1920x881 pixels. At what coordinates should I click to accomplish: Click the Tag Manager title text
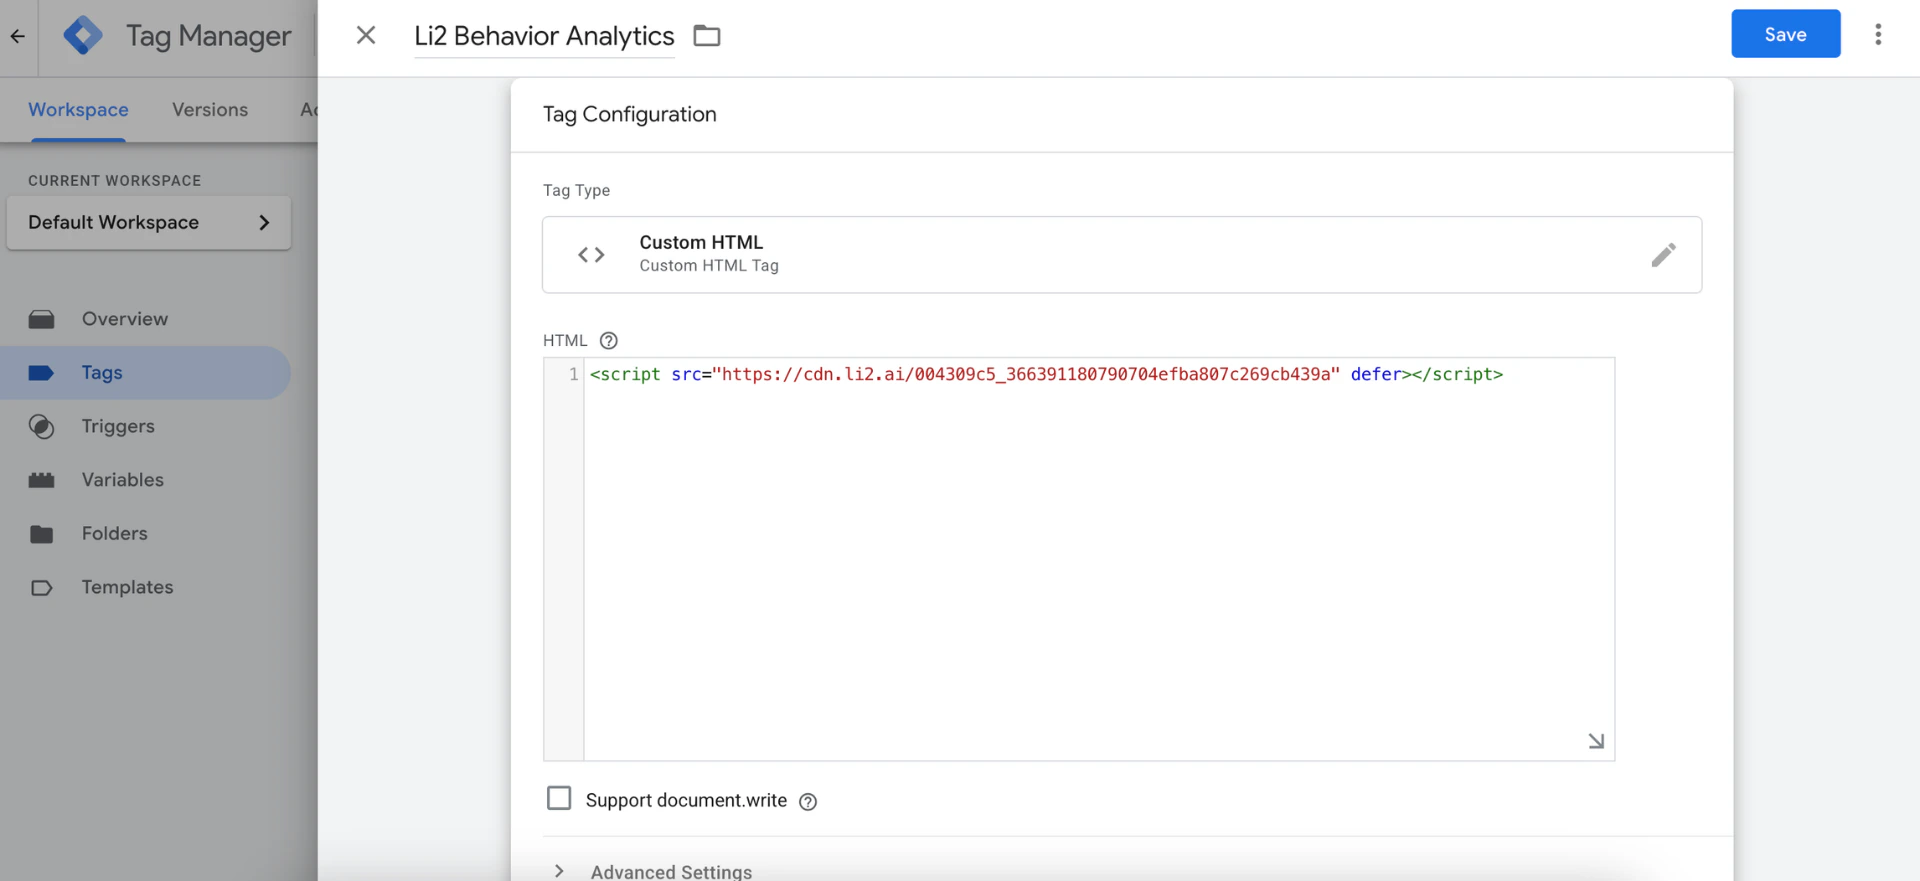[208, 36]
